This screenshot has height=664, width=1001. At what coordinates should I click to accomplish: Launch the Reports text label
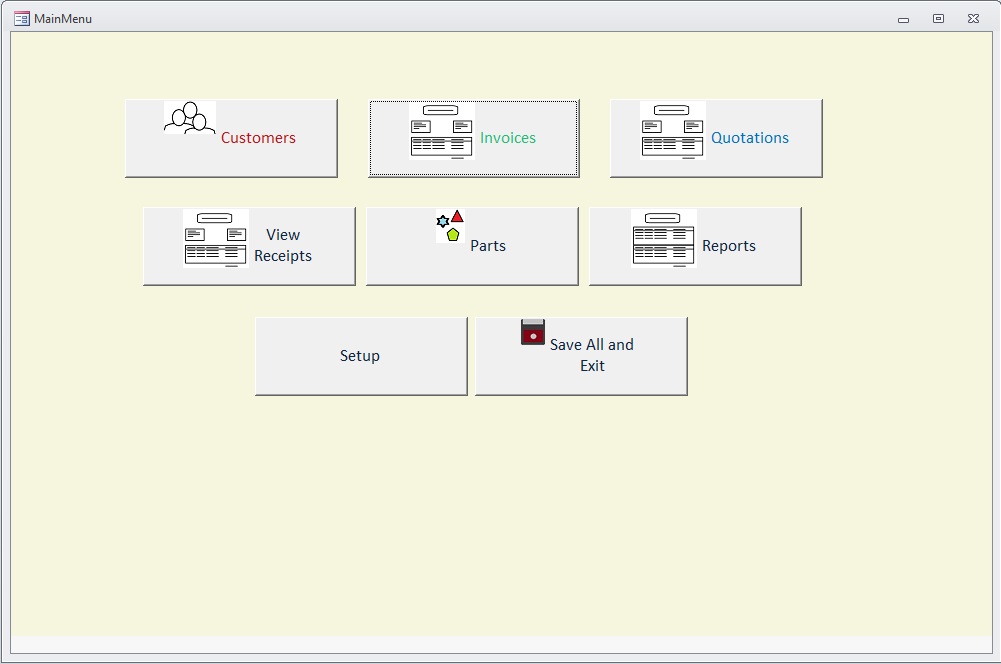pos(729,246)
